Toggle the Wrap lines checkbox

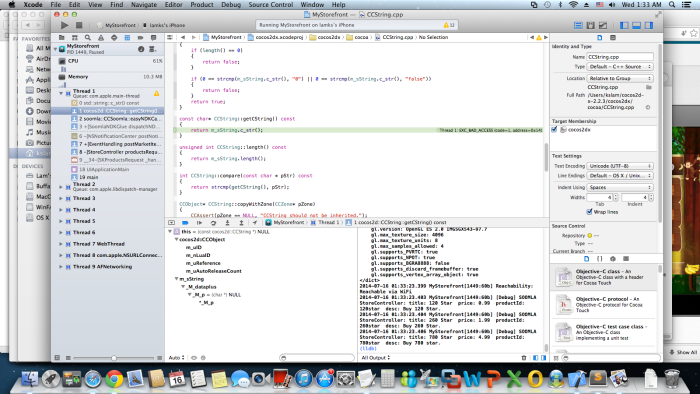[589, 212]
